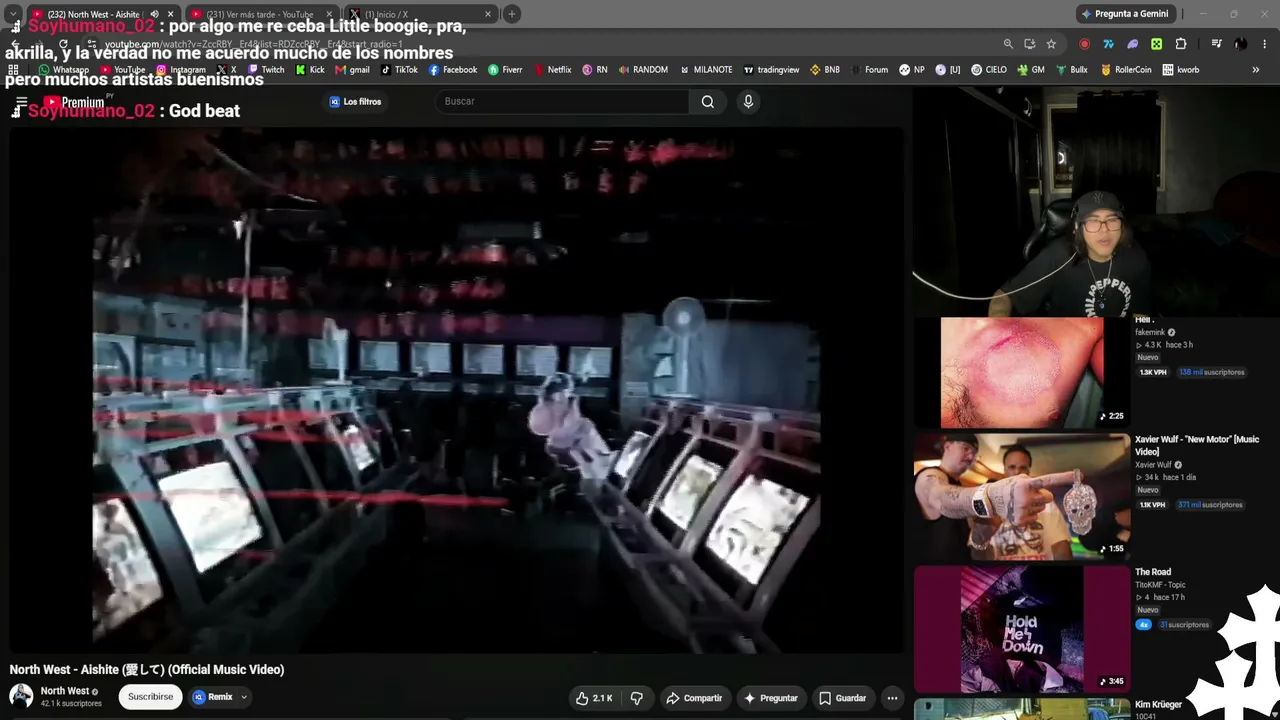Click the Los filtros button
This screenshot has height=720, width=1280.
[x=355, y=101]
